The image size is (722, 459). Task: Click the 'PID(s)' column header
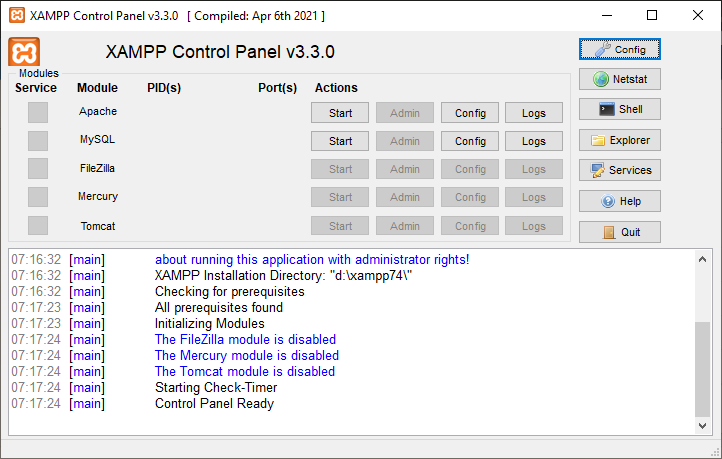click(164, 88)
